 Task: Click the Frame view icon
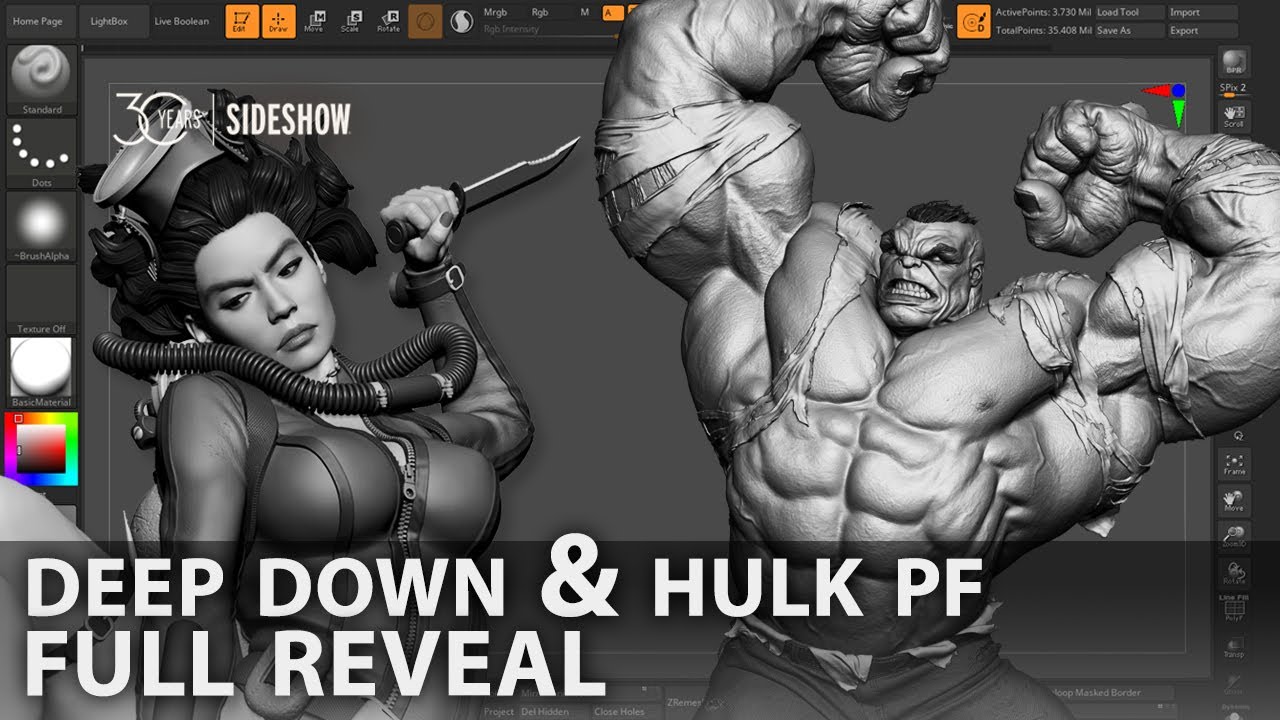click(1234, 464)
